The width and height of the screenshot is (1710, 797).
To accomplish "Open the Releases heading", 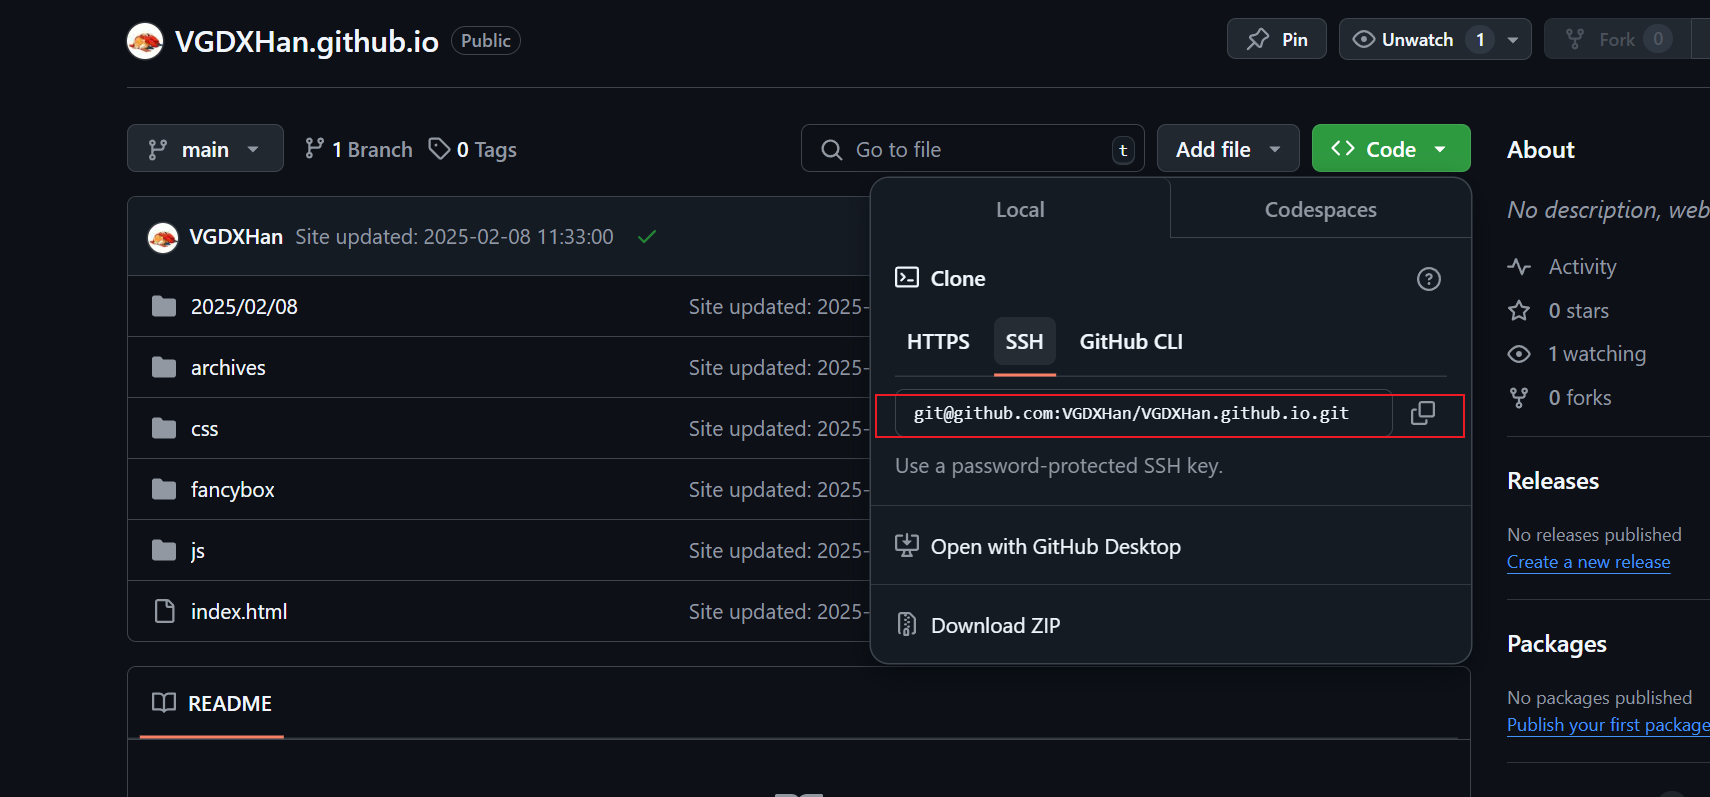I will (1553, 481).
